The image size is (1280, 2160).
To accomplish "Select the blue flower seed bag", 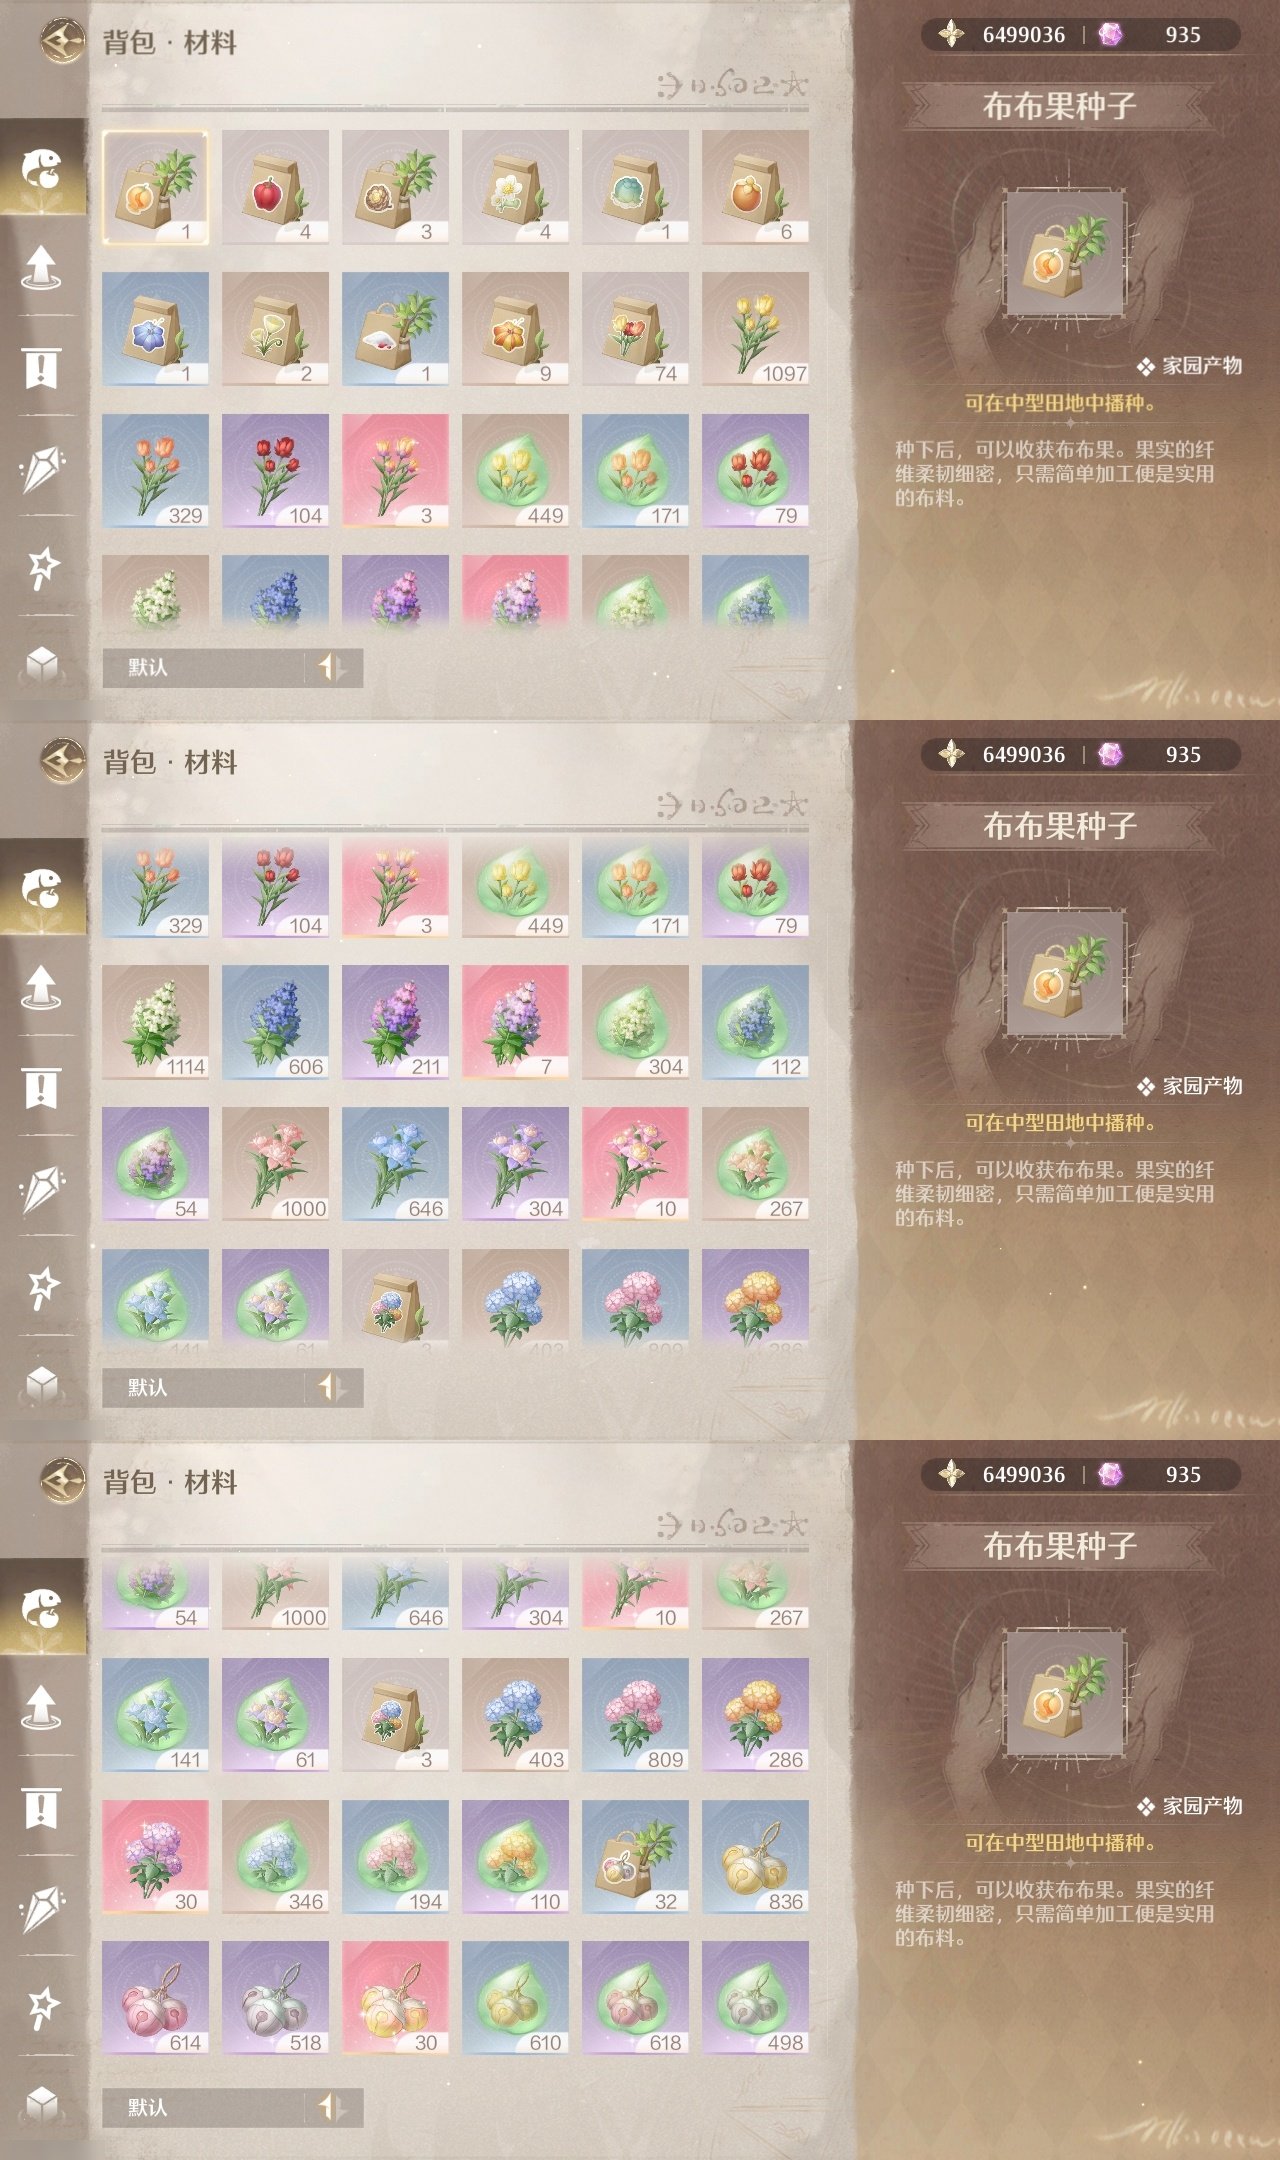I will pos(155,329).
